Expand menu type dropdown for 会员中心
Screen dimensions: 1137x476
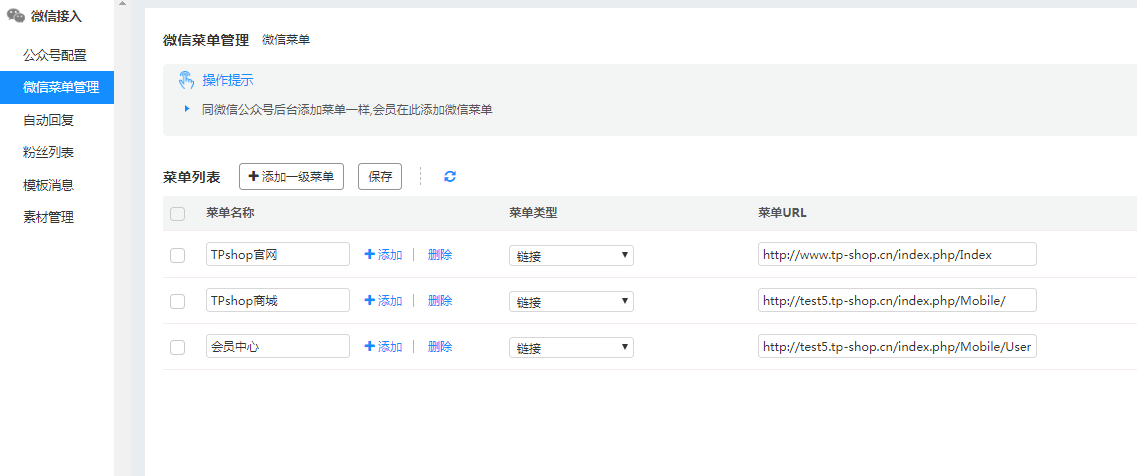(x=570, y=347)
